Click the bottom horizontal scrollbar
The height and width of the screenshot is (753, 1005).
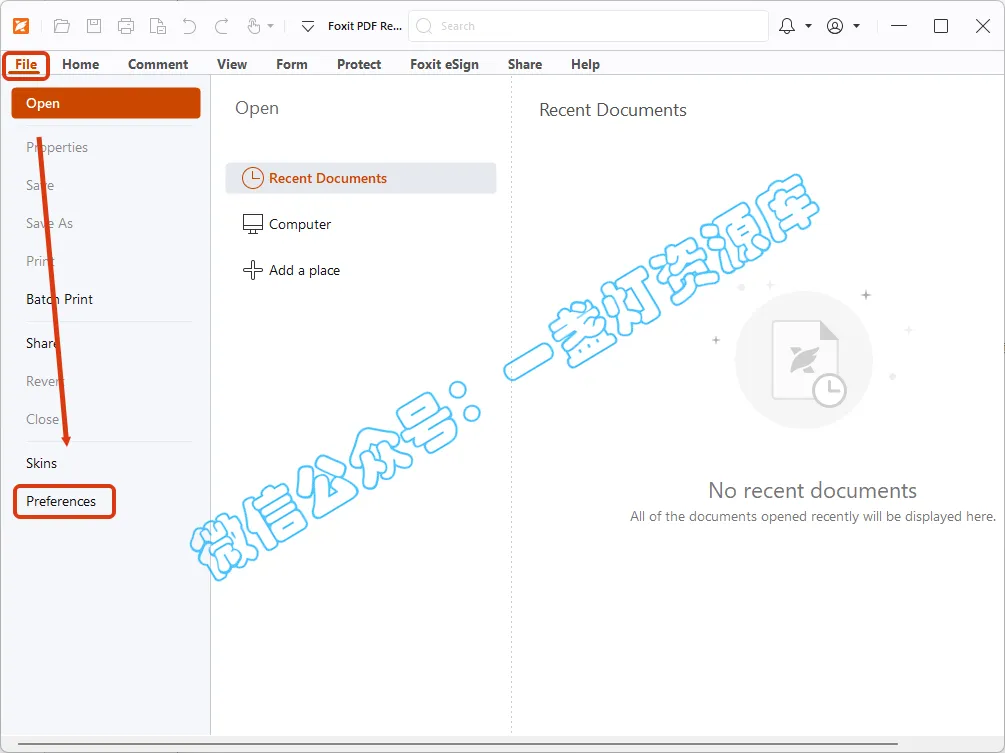pyautogui.click(x=458, y=744)
